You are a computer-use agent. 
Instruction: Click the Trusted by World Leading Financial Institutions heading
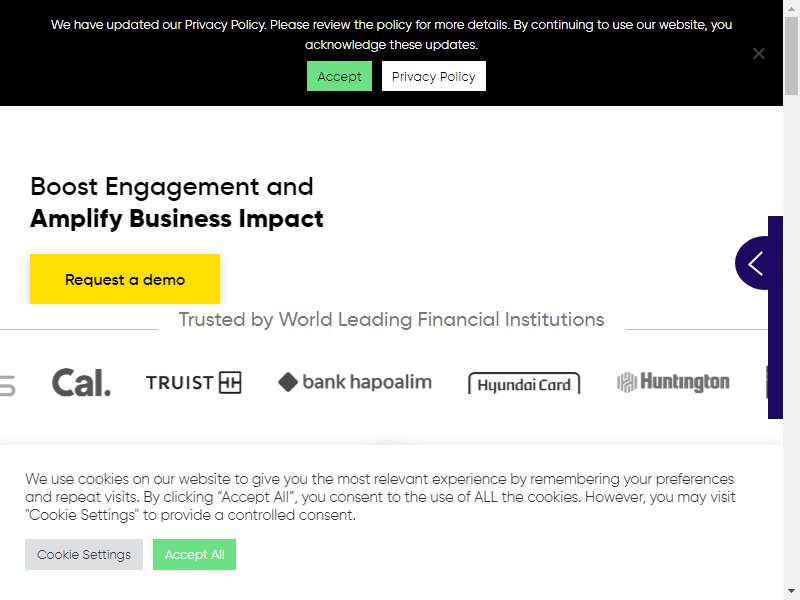(x=391, y=320)
